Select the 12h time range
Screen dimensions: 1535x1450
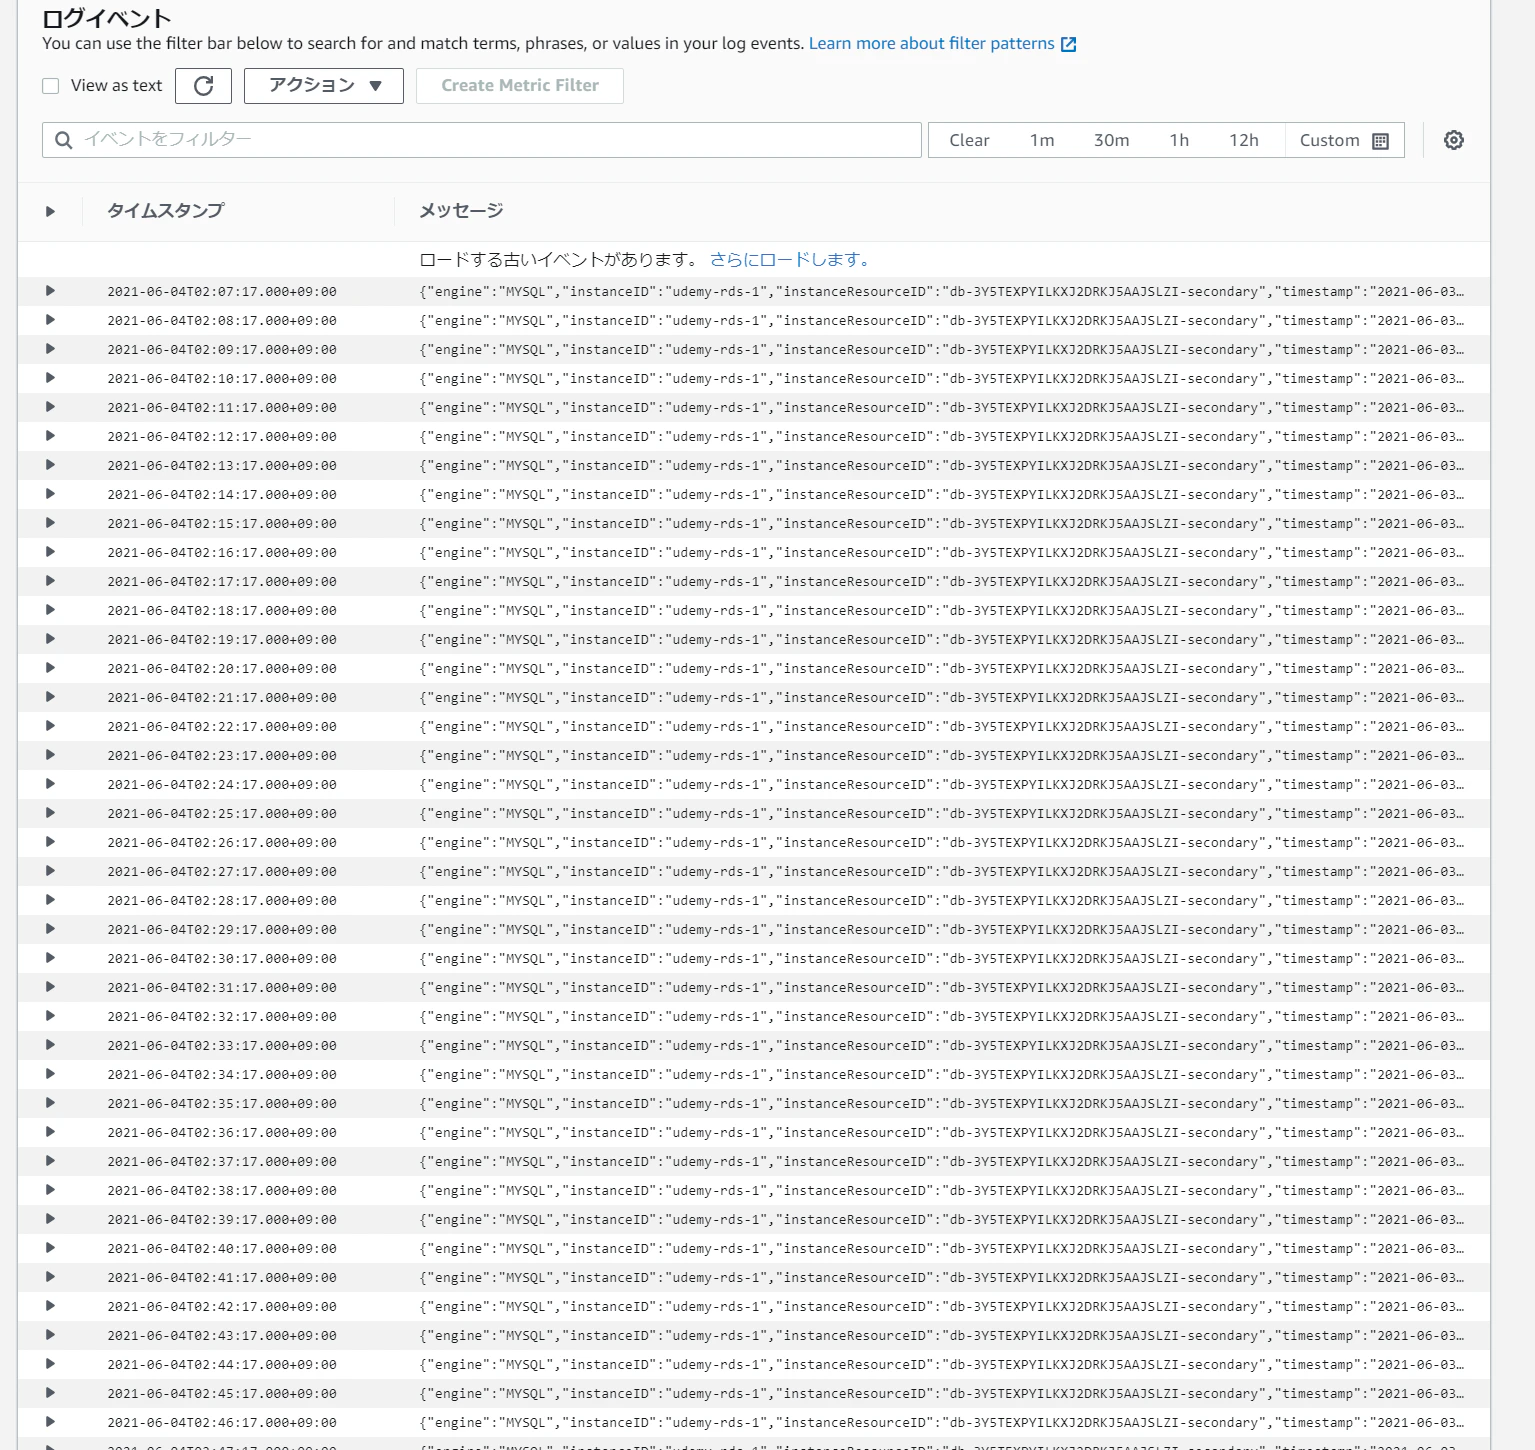point(1244,140)
